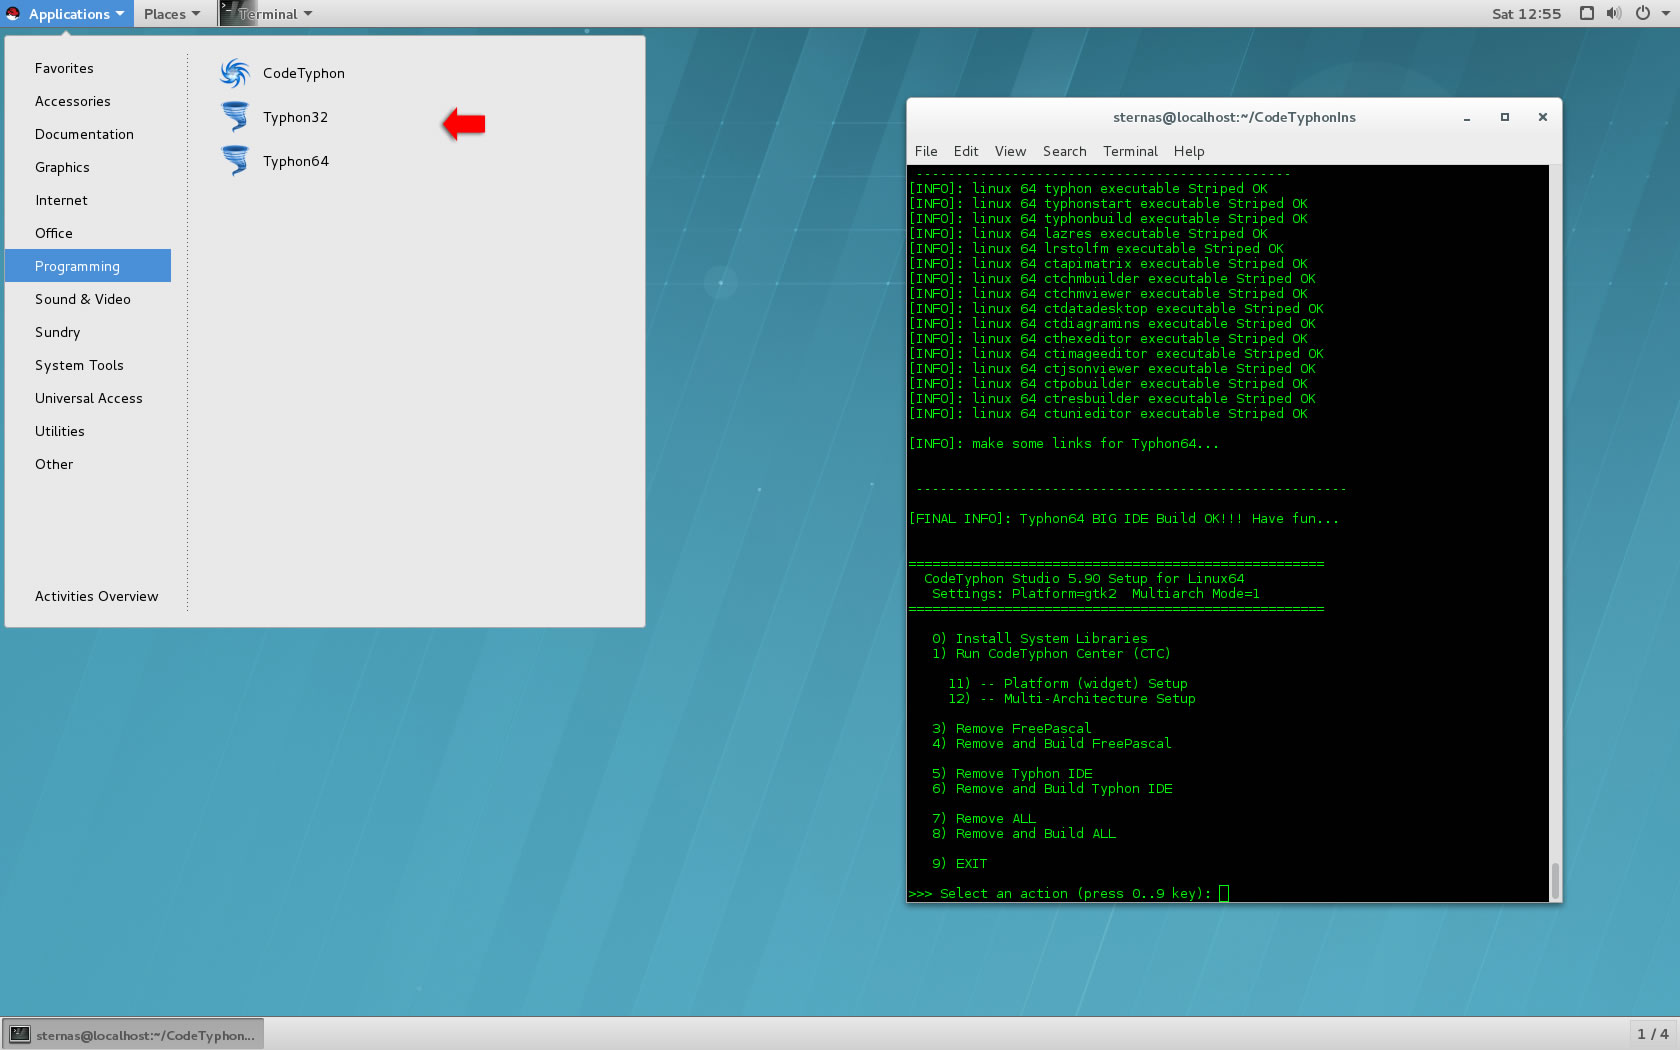Click the power icon in top panel
Viewport: 1680px width, 1050px height.
coord(1642,13)
